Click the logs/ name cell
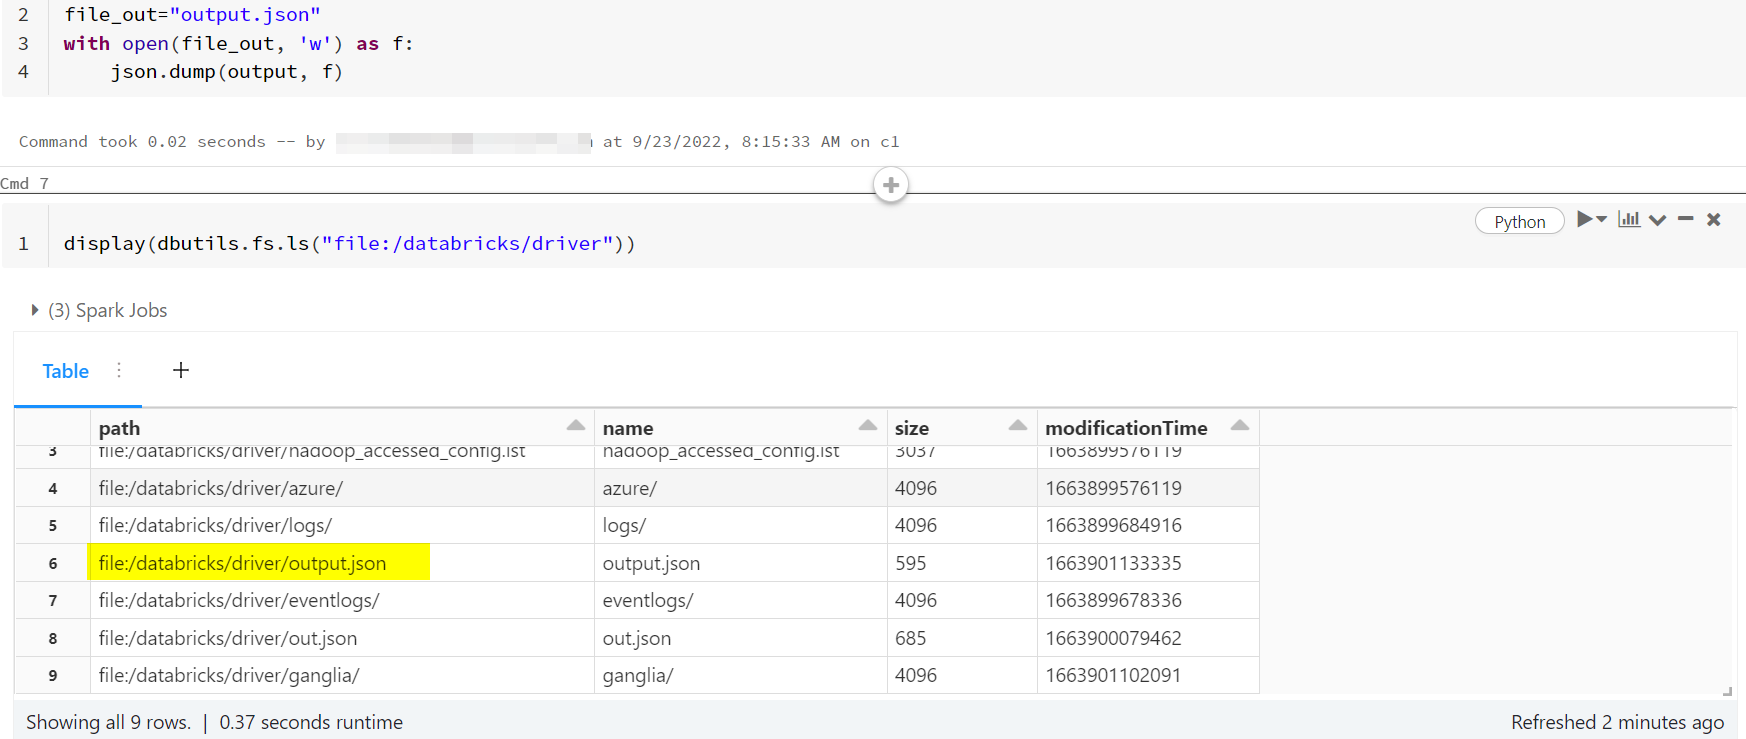This screenshot has width=1746, height=739. click(740, 525)
